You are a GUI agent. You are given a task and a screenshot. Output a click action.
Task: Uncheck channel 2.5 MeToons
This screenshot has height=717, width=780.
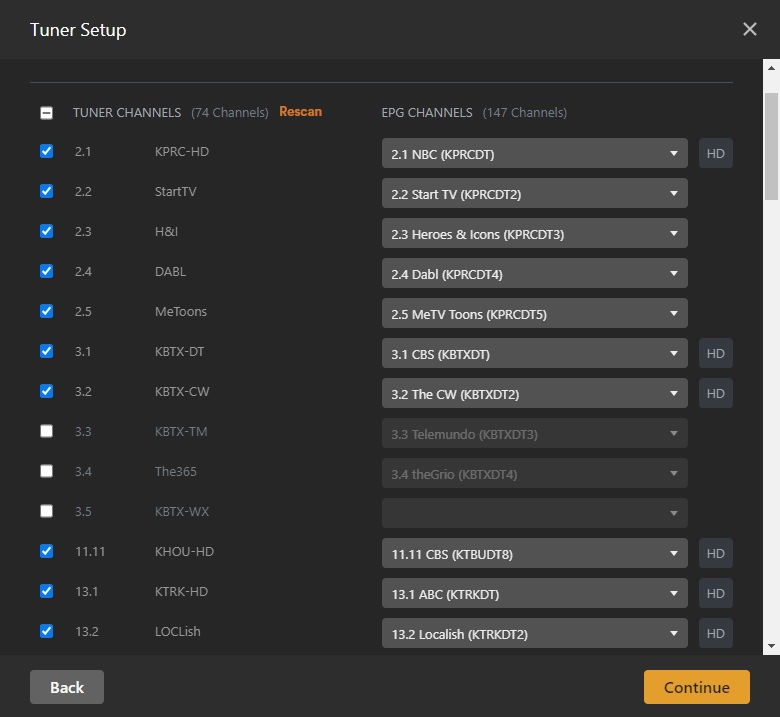[46, 311]
